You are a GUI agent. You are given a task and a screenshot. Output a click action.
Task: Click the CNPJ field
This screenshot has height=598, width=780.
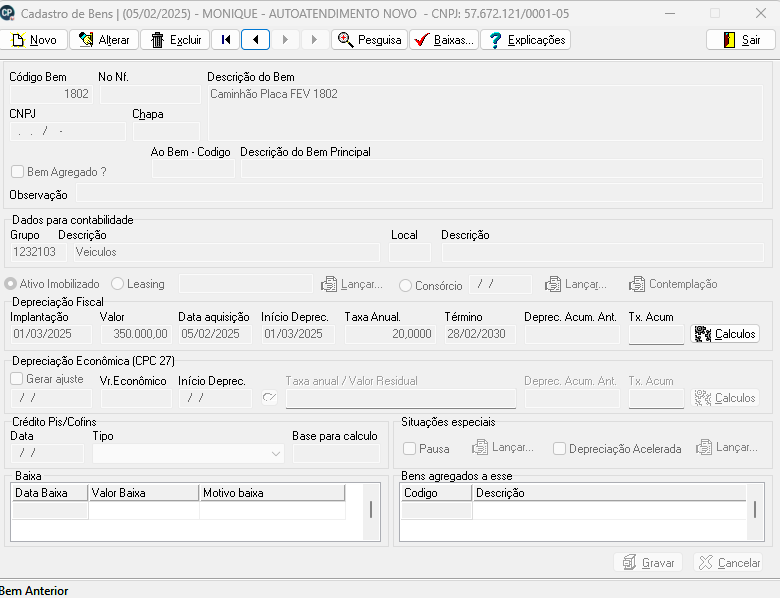click(x=68, y=131)
